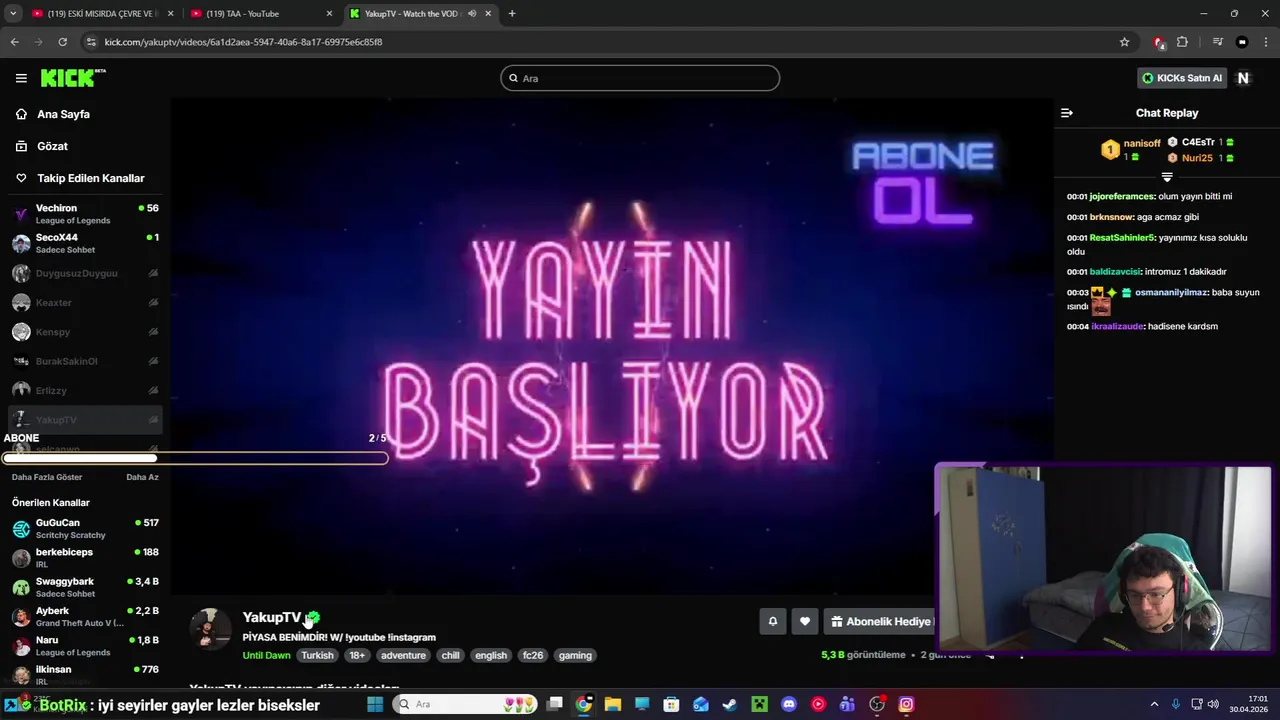The height and width of the screenshot is (720, 1280).
Task: Open the YakupTV channel name link
Action: (272, 617)
